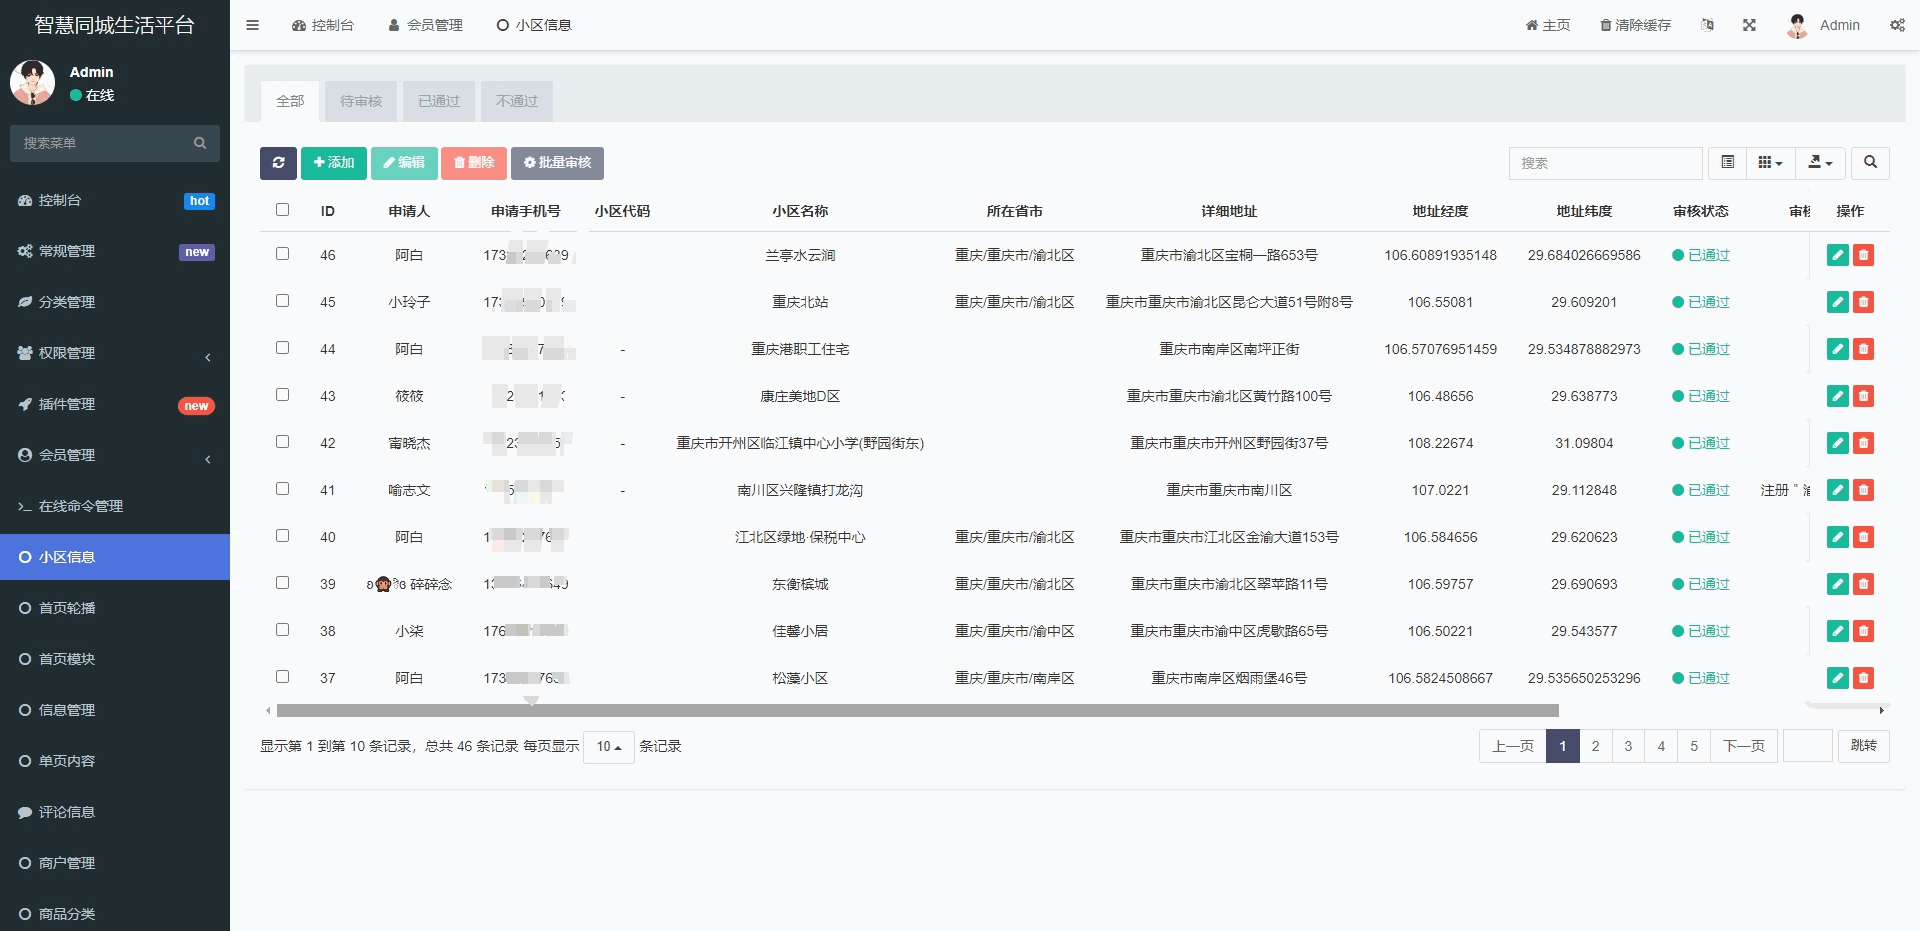
Task: Toggle the table card view icon
Action: coord(1727,163)
